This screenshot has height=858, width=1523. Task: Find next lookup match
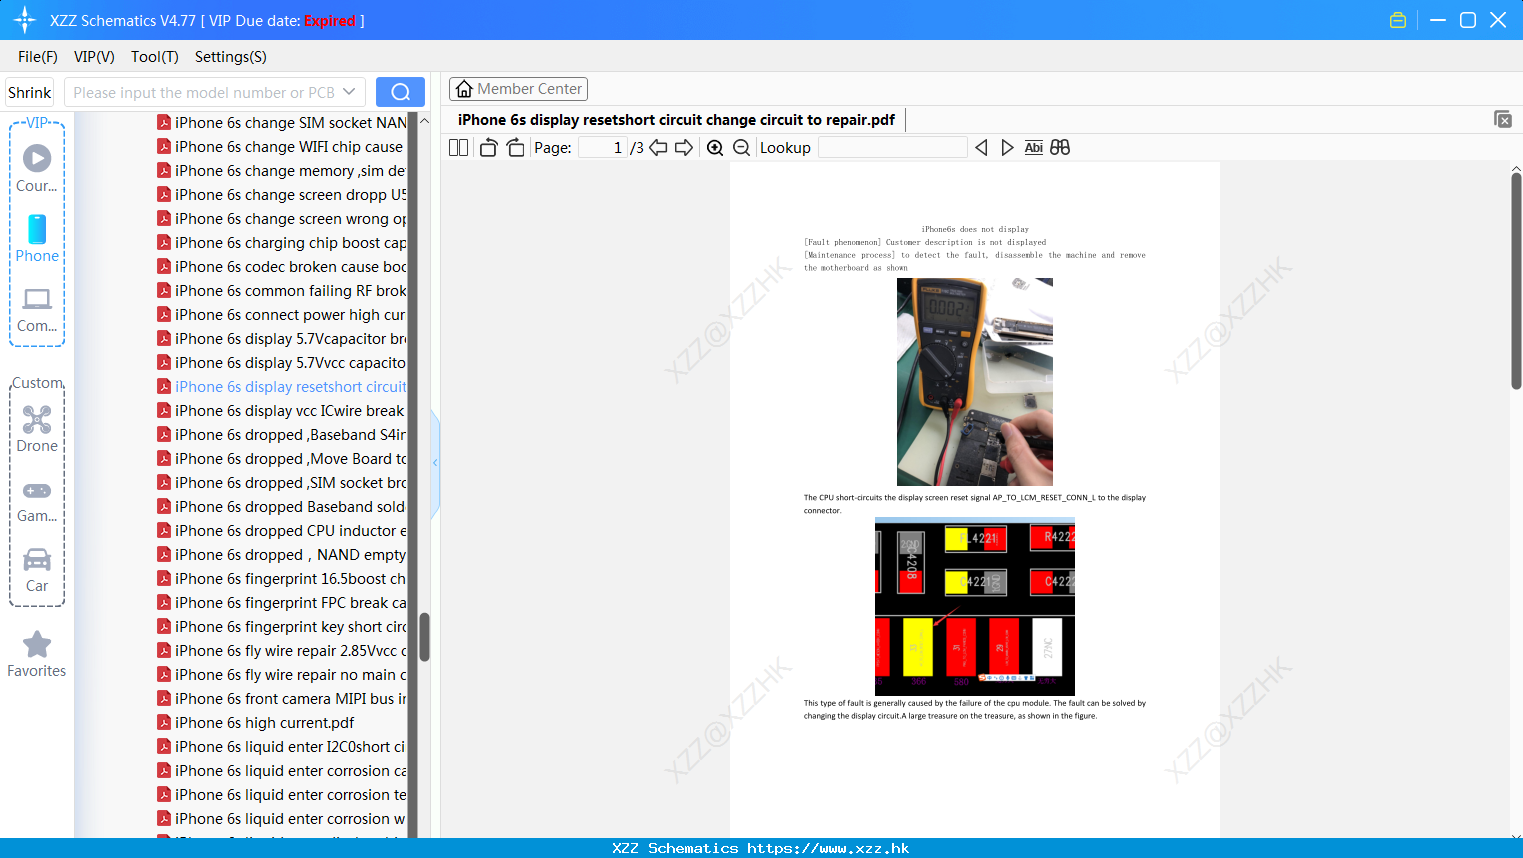1007,147
